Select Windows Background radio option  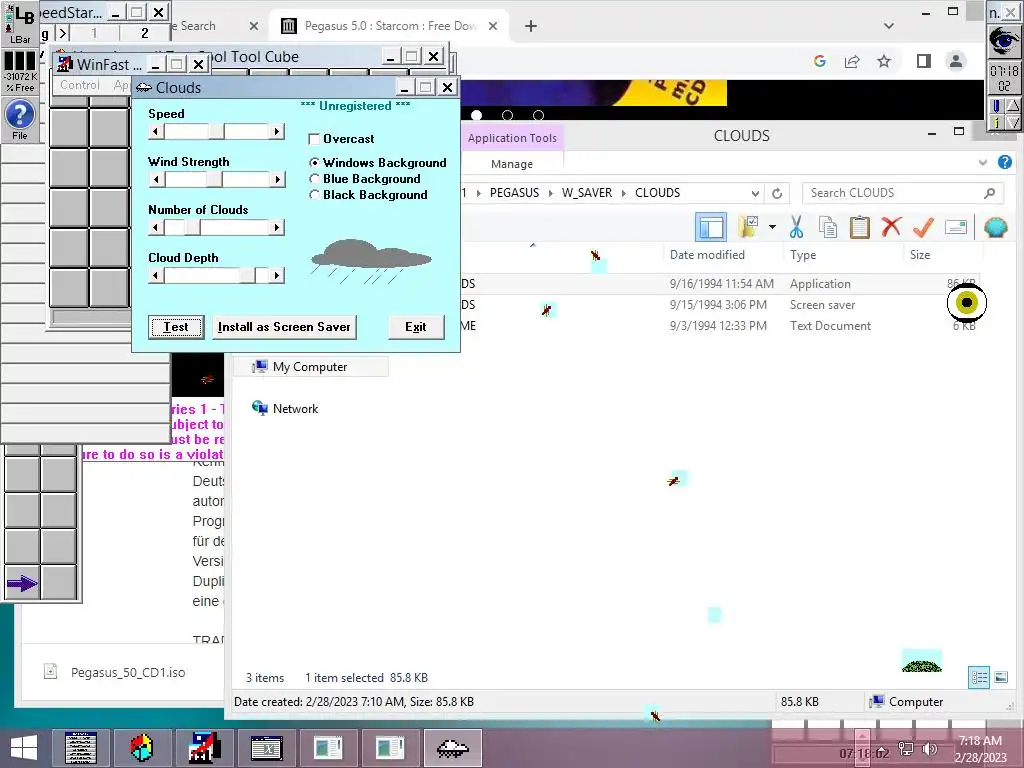314,163
